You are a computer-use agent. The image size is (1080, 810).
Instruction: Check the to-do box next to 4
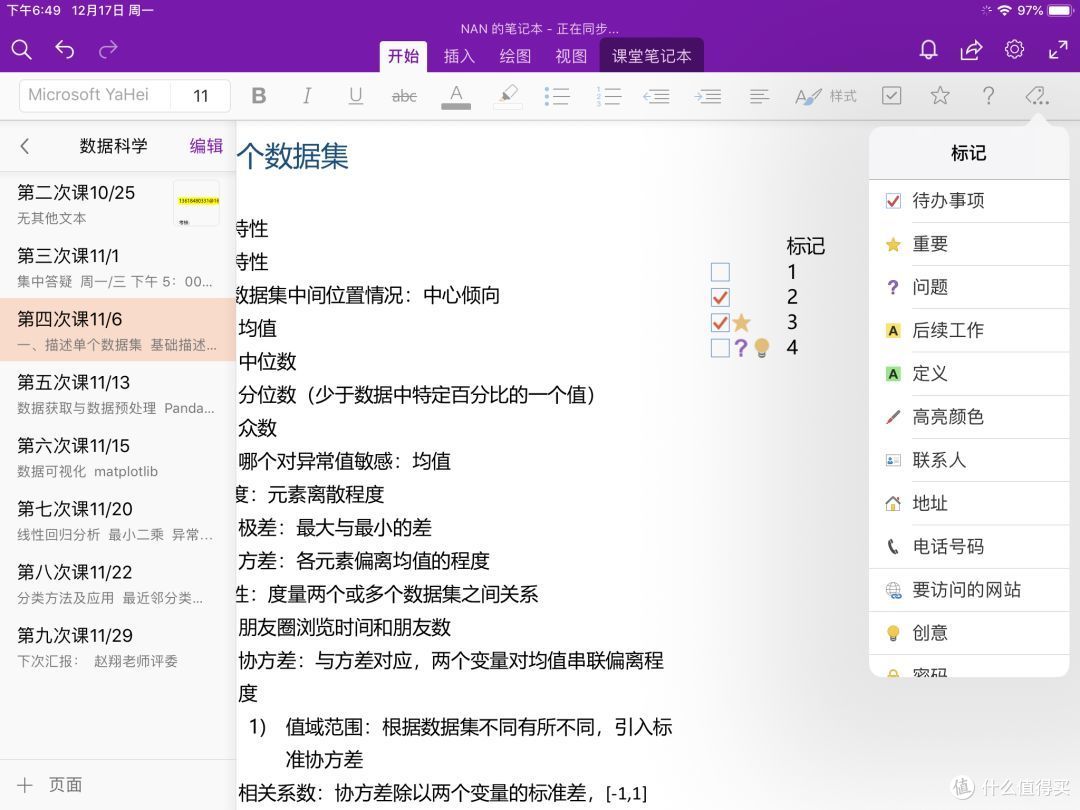720,348
